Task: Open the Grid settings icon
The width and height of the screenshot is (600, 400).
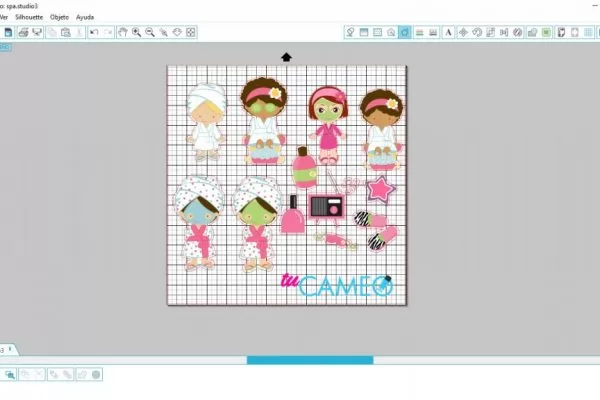Action: [x=589, y=33]
